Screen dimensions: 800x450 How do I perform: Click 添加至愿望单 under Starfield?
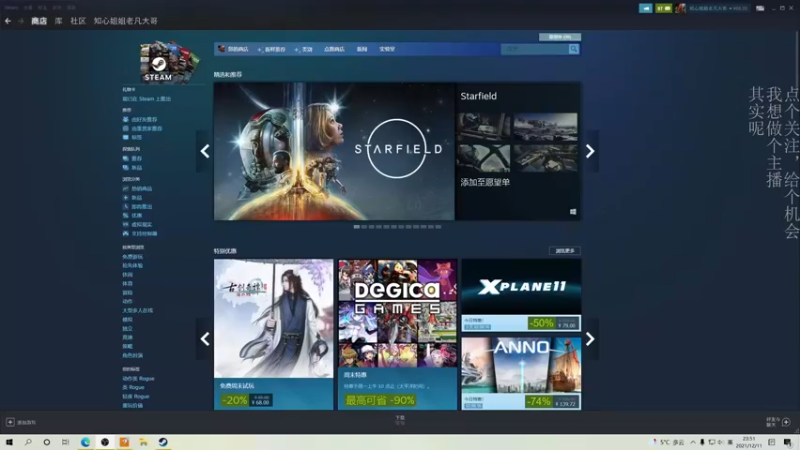485,182
